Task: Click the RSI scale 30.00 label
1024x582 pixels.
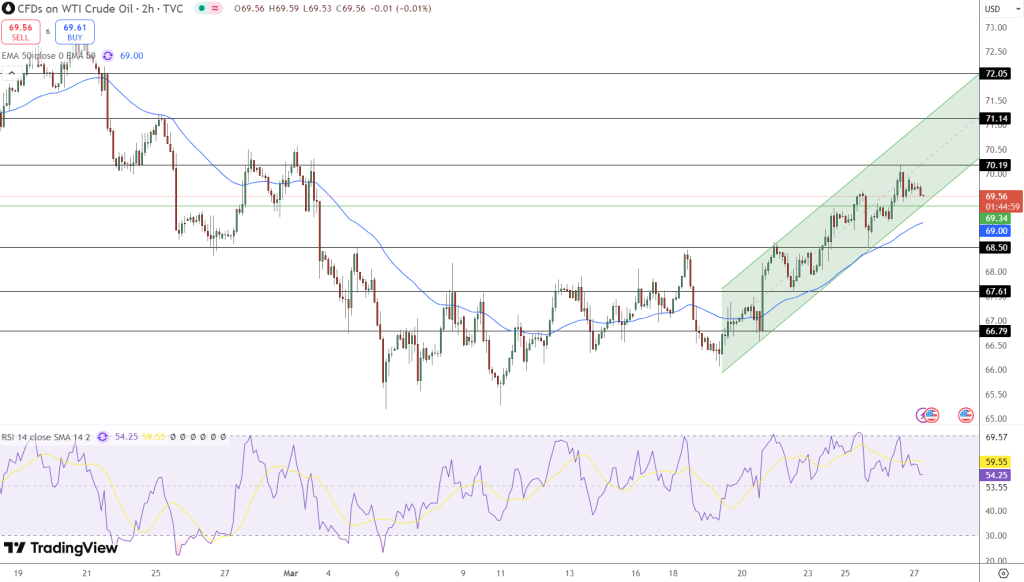Action: coord(996,536)
